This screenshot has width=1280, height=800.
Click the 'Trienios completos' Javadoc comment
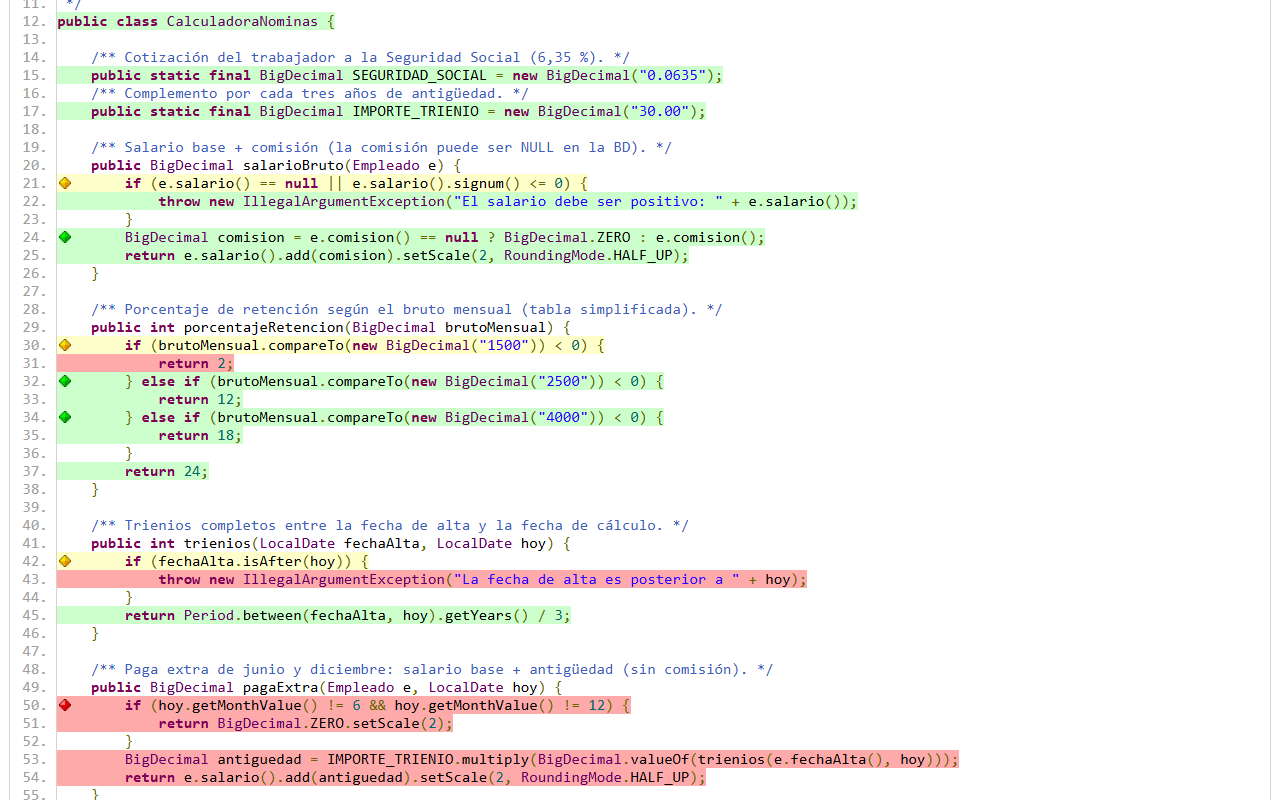coord(389,525)
